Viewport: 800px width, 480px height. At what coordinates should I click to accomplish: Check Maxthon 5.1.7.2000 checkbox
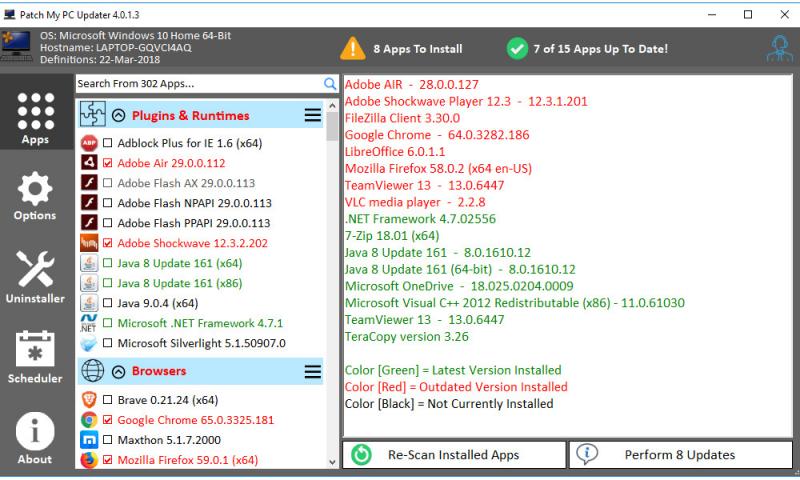(108, 440)
